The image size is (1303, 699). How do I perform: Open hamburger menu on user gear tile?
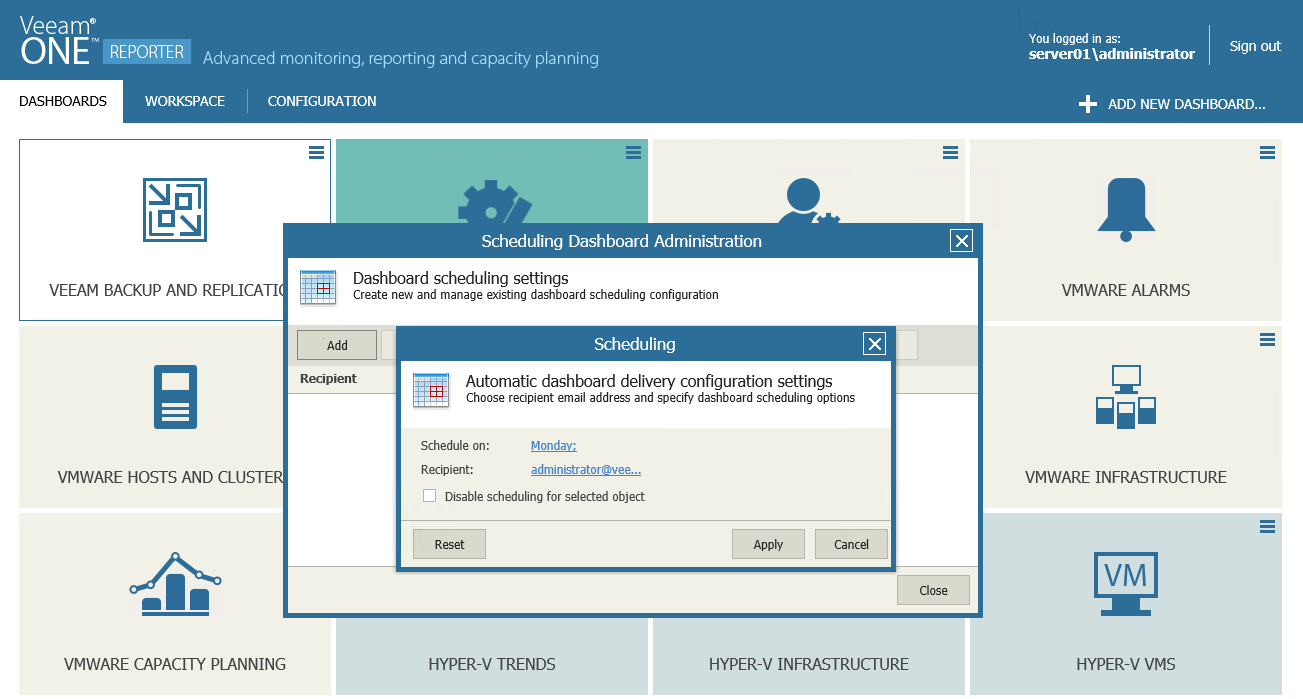950,152
